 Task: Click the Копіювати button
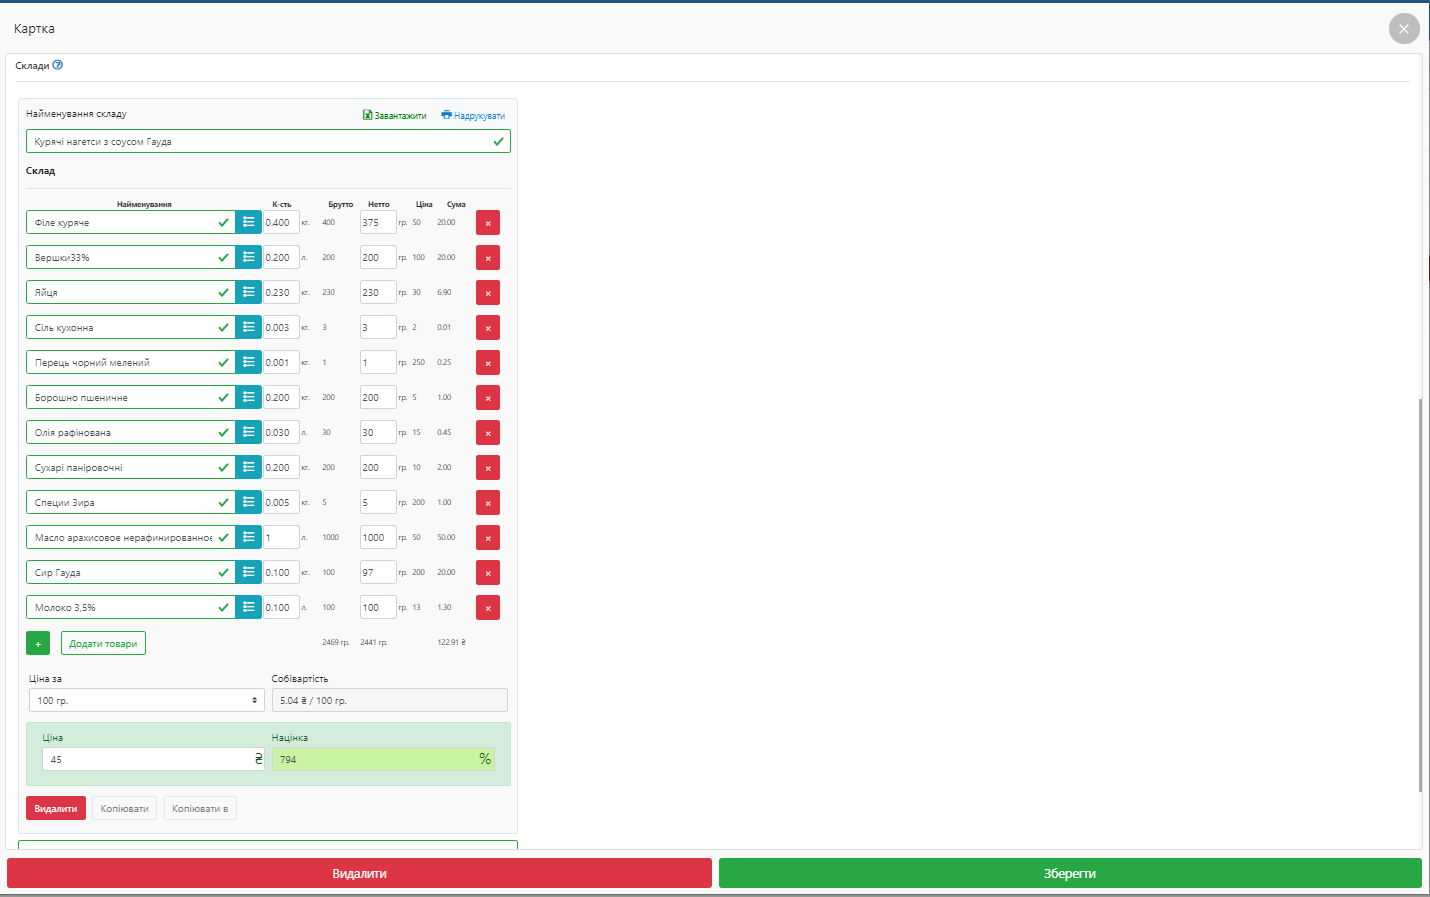(124, 809)
